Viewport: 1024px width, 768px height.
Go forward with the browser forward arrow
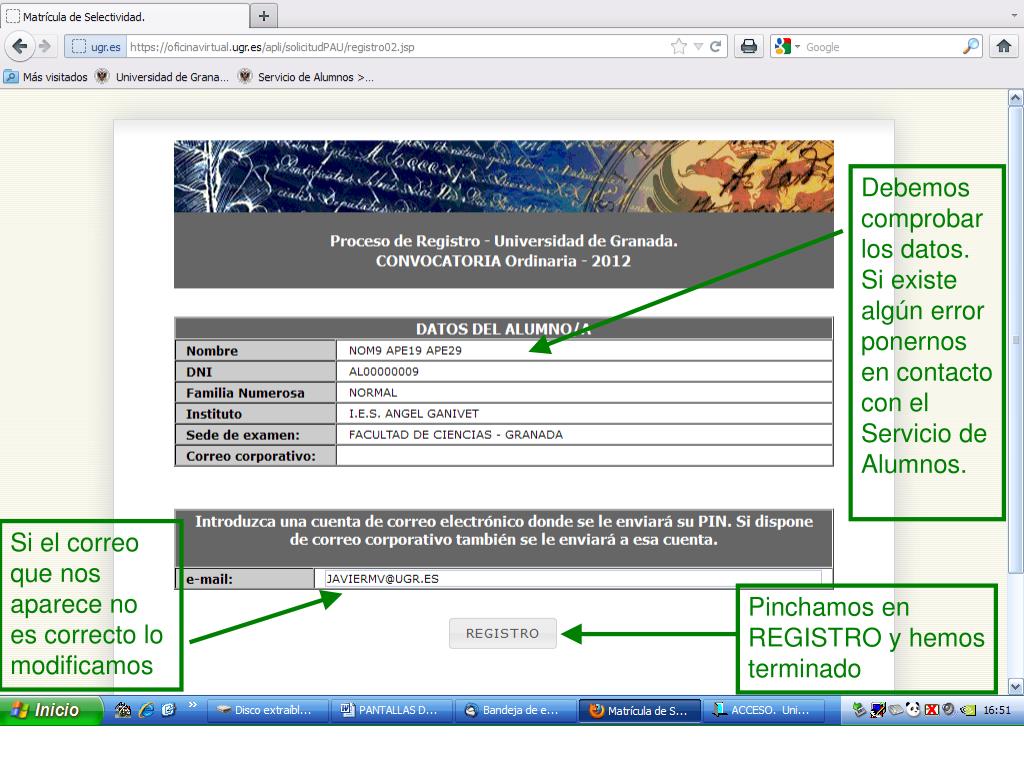[x=44, y=46]
